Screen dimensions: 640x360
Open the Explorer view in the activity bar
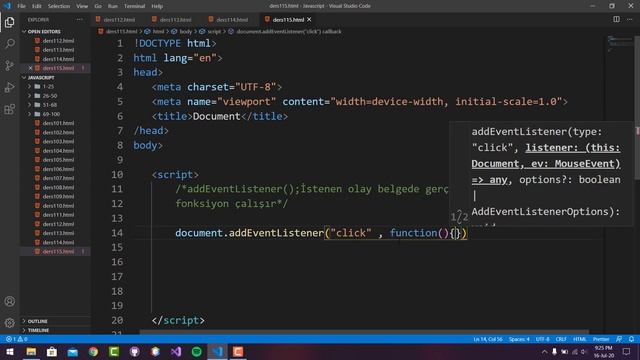(9, 22)
